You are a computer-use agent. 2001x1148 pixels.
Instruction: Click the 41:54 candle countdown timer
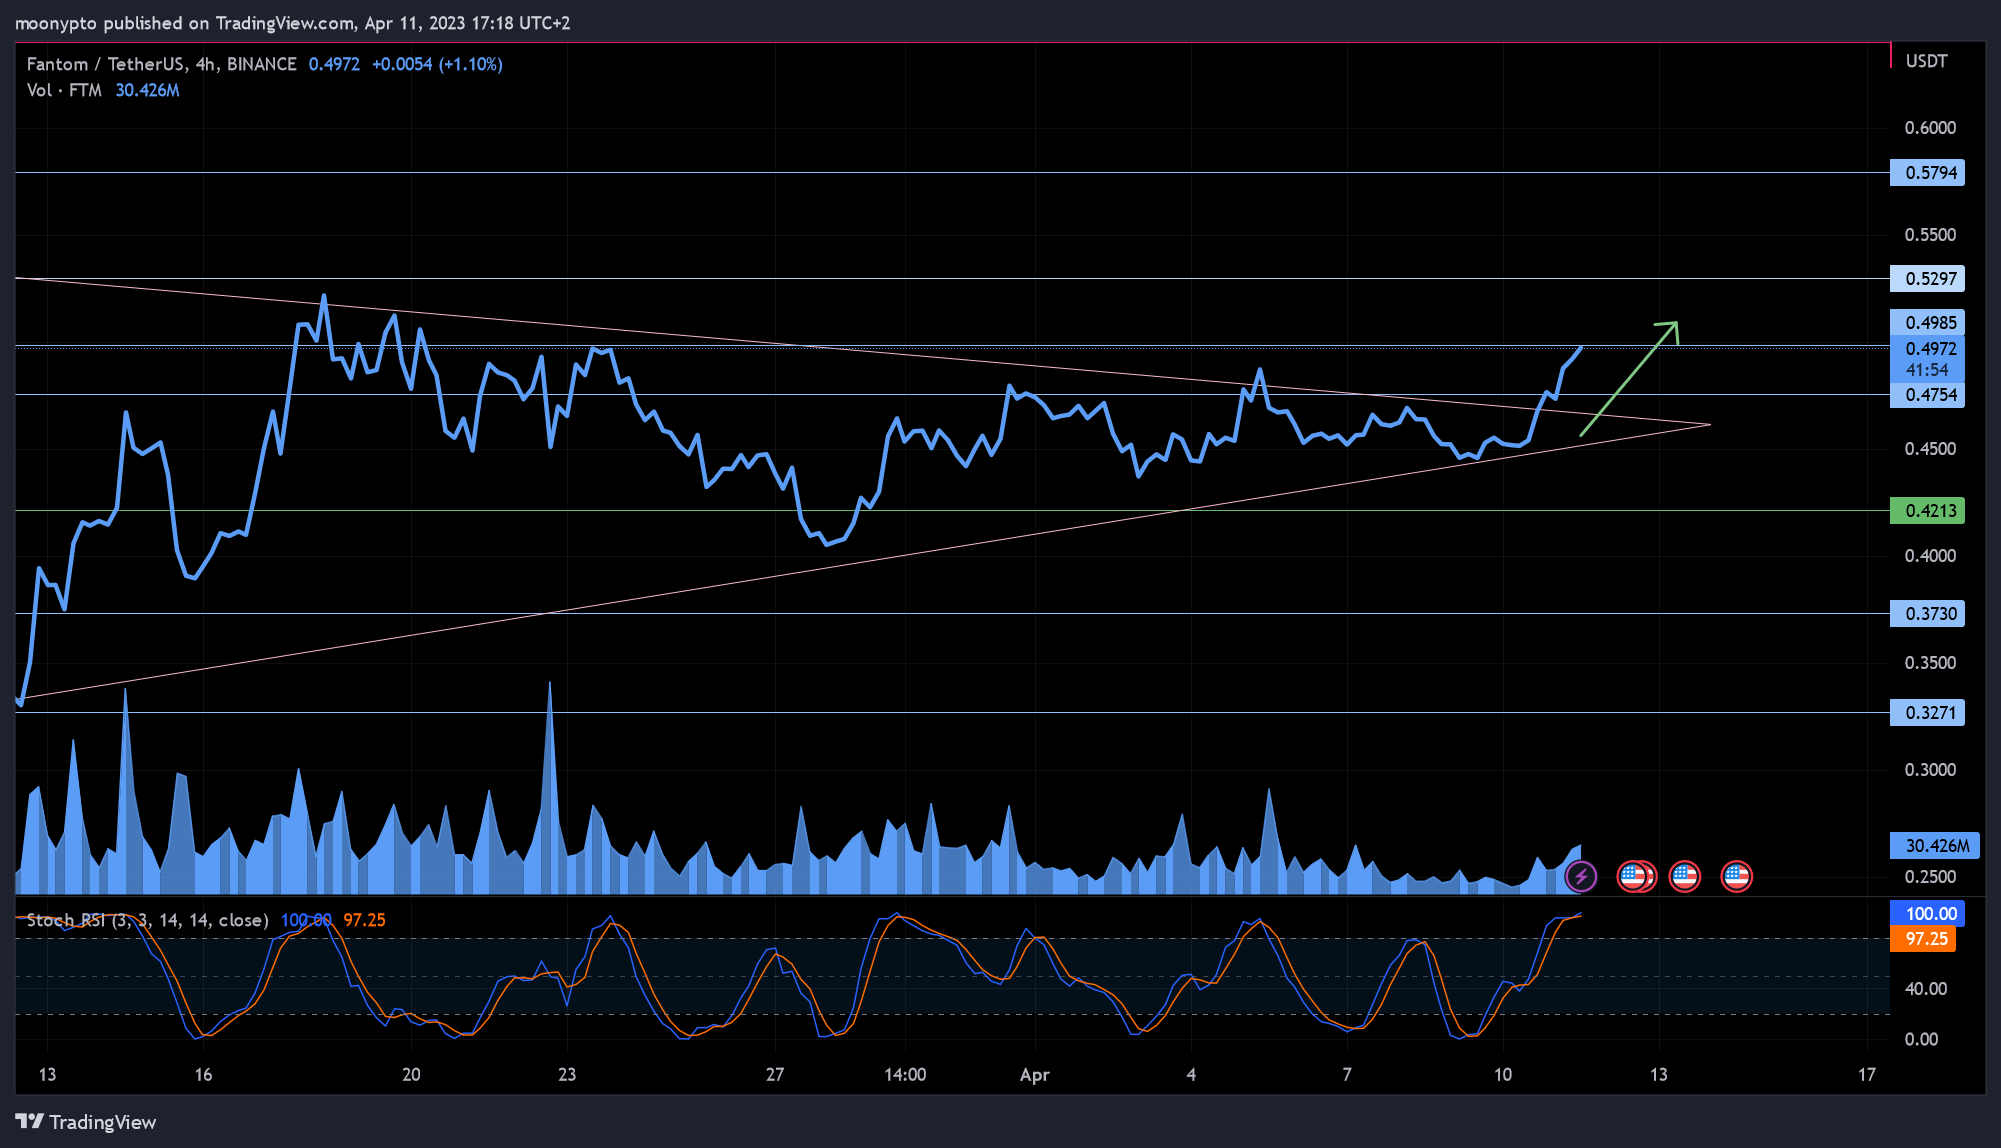[1927, 370]
